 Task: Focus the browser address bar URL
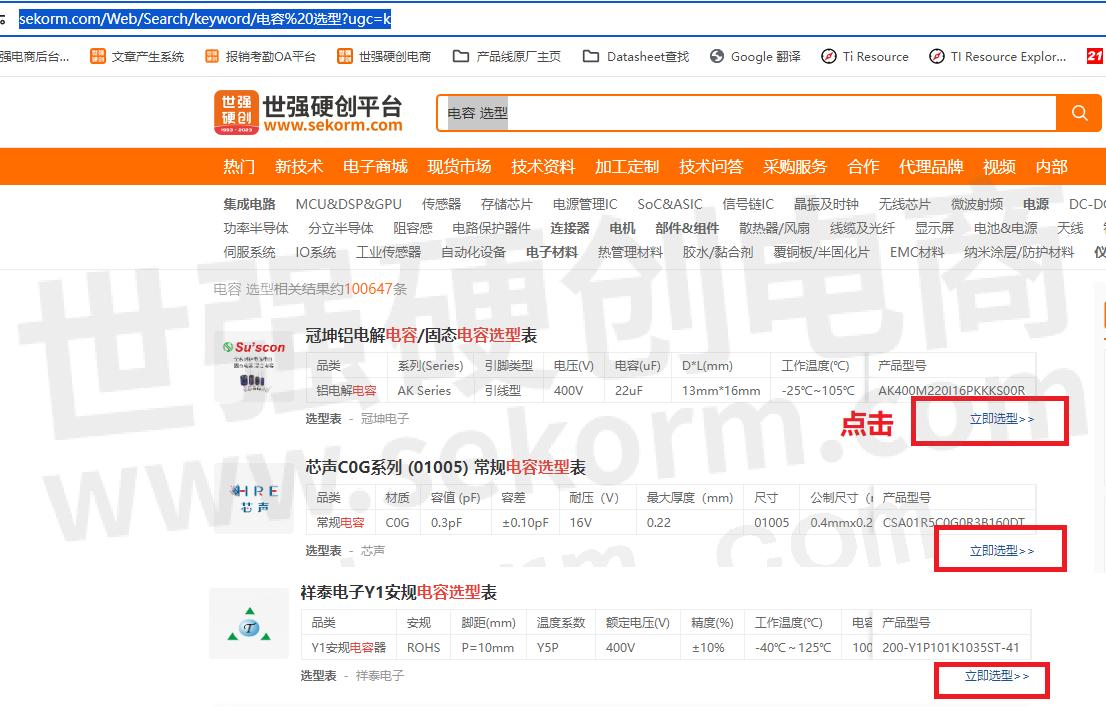click(x=205, y=19)
